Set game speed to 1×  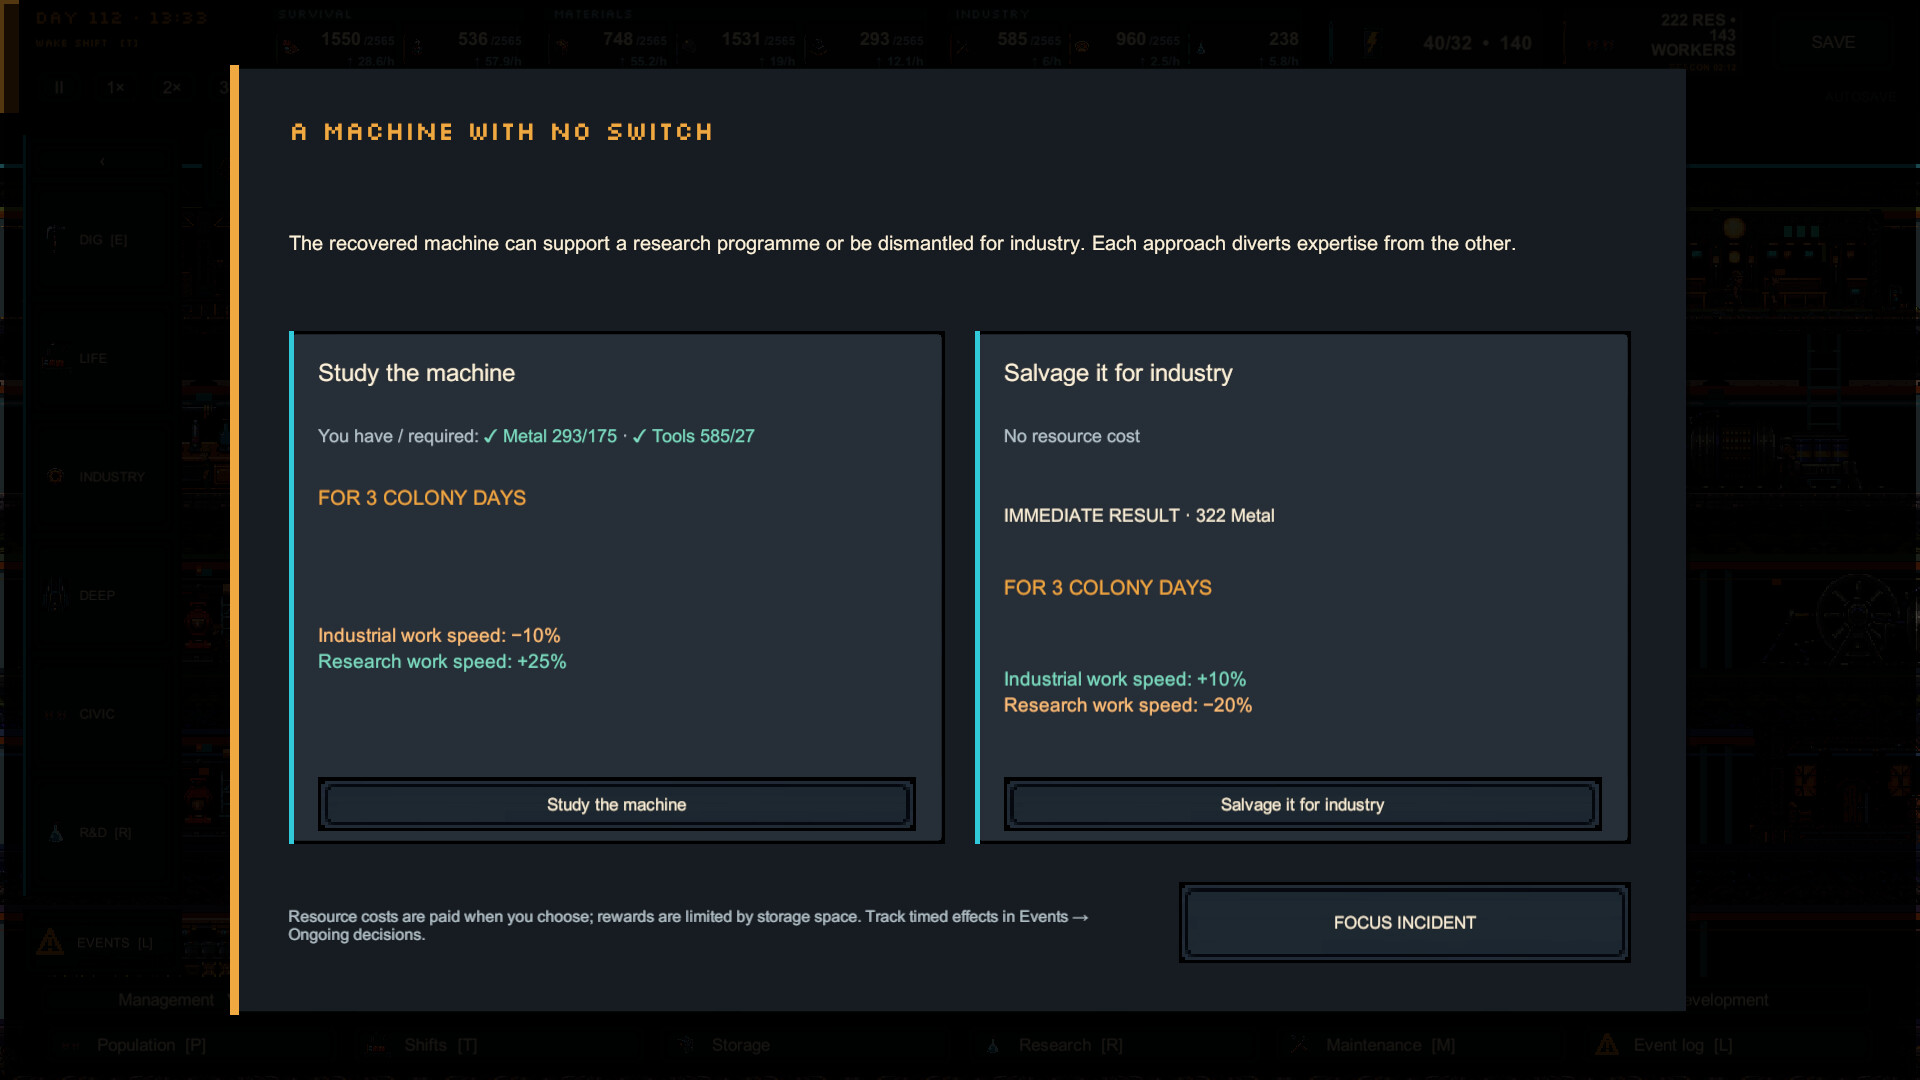point(116,88)
